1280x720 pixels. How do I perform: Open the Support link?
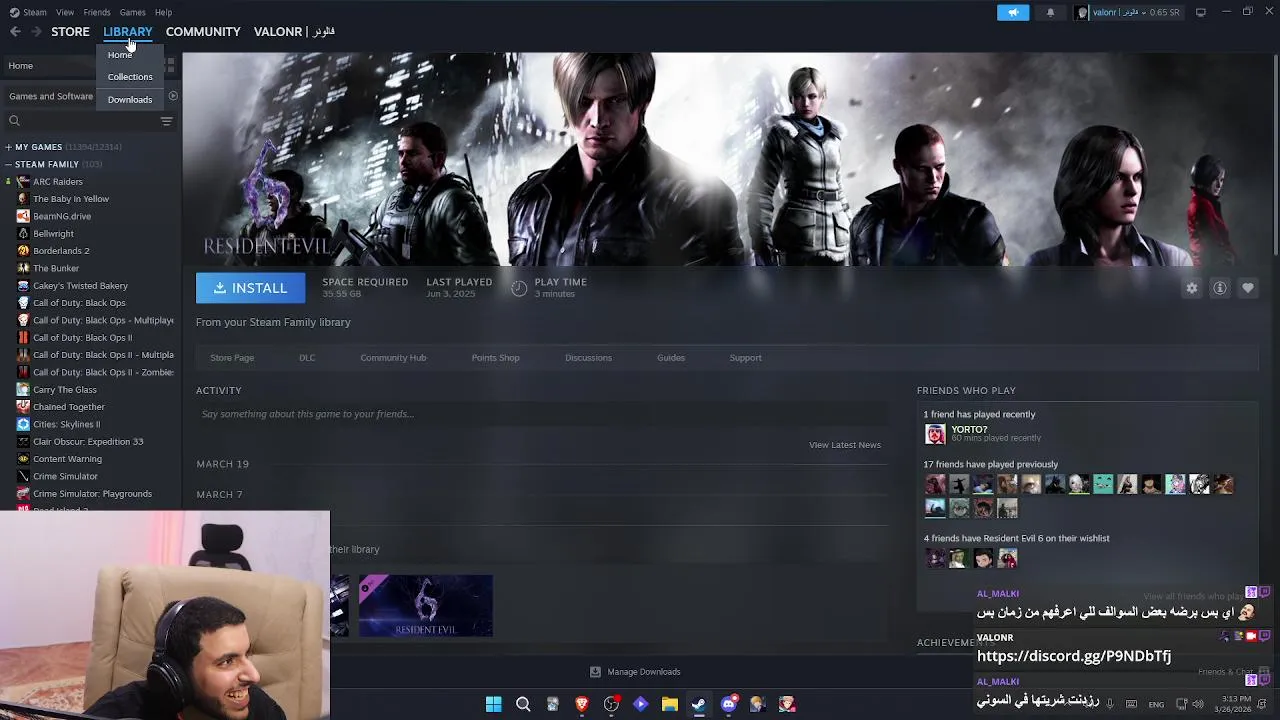point(745,358)
